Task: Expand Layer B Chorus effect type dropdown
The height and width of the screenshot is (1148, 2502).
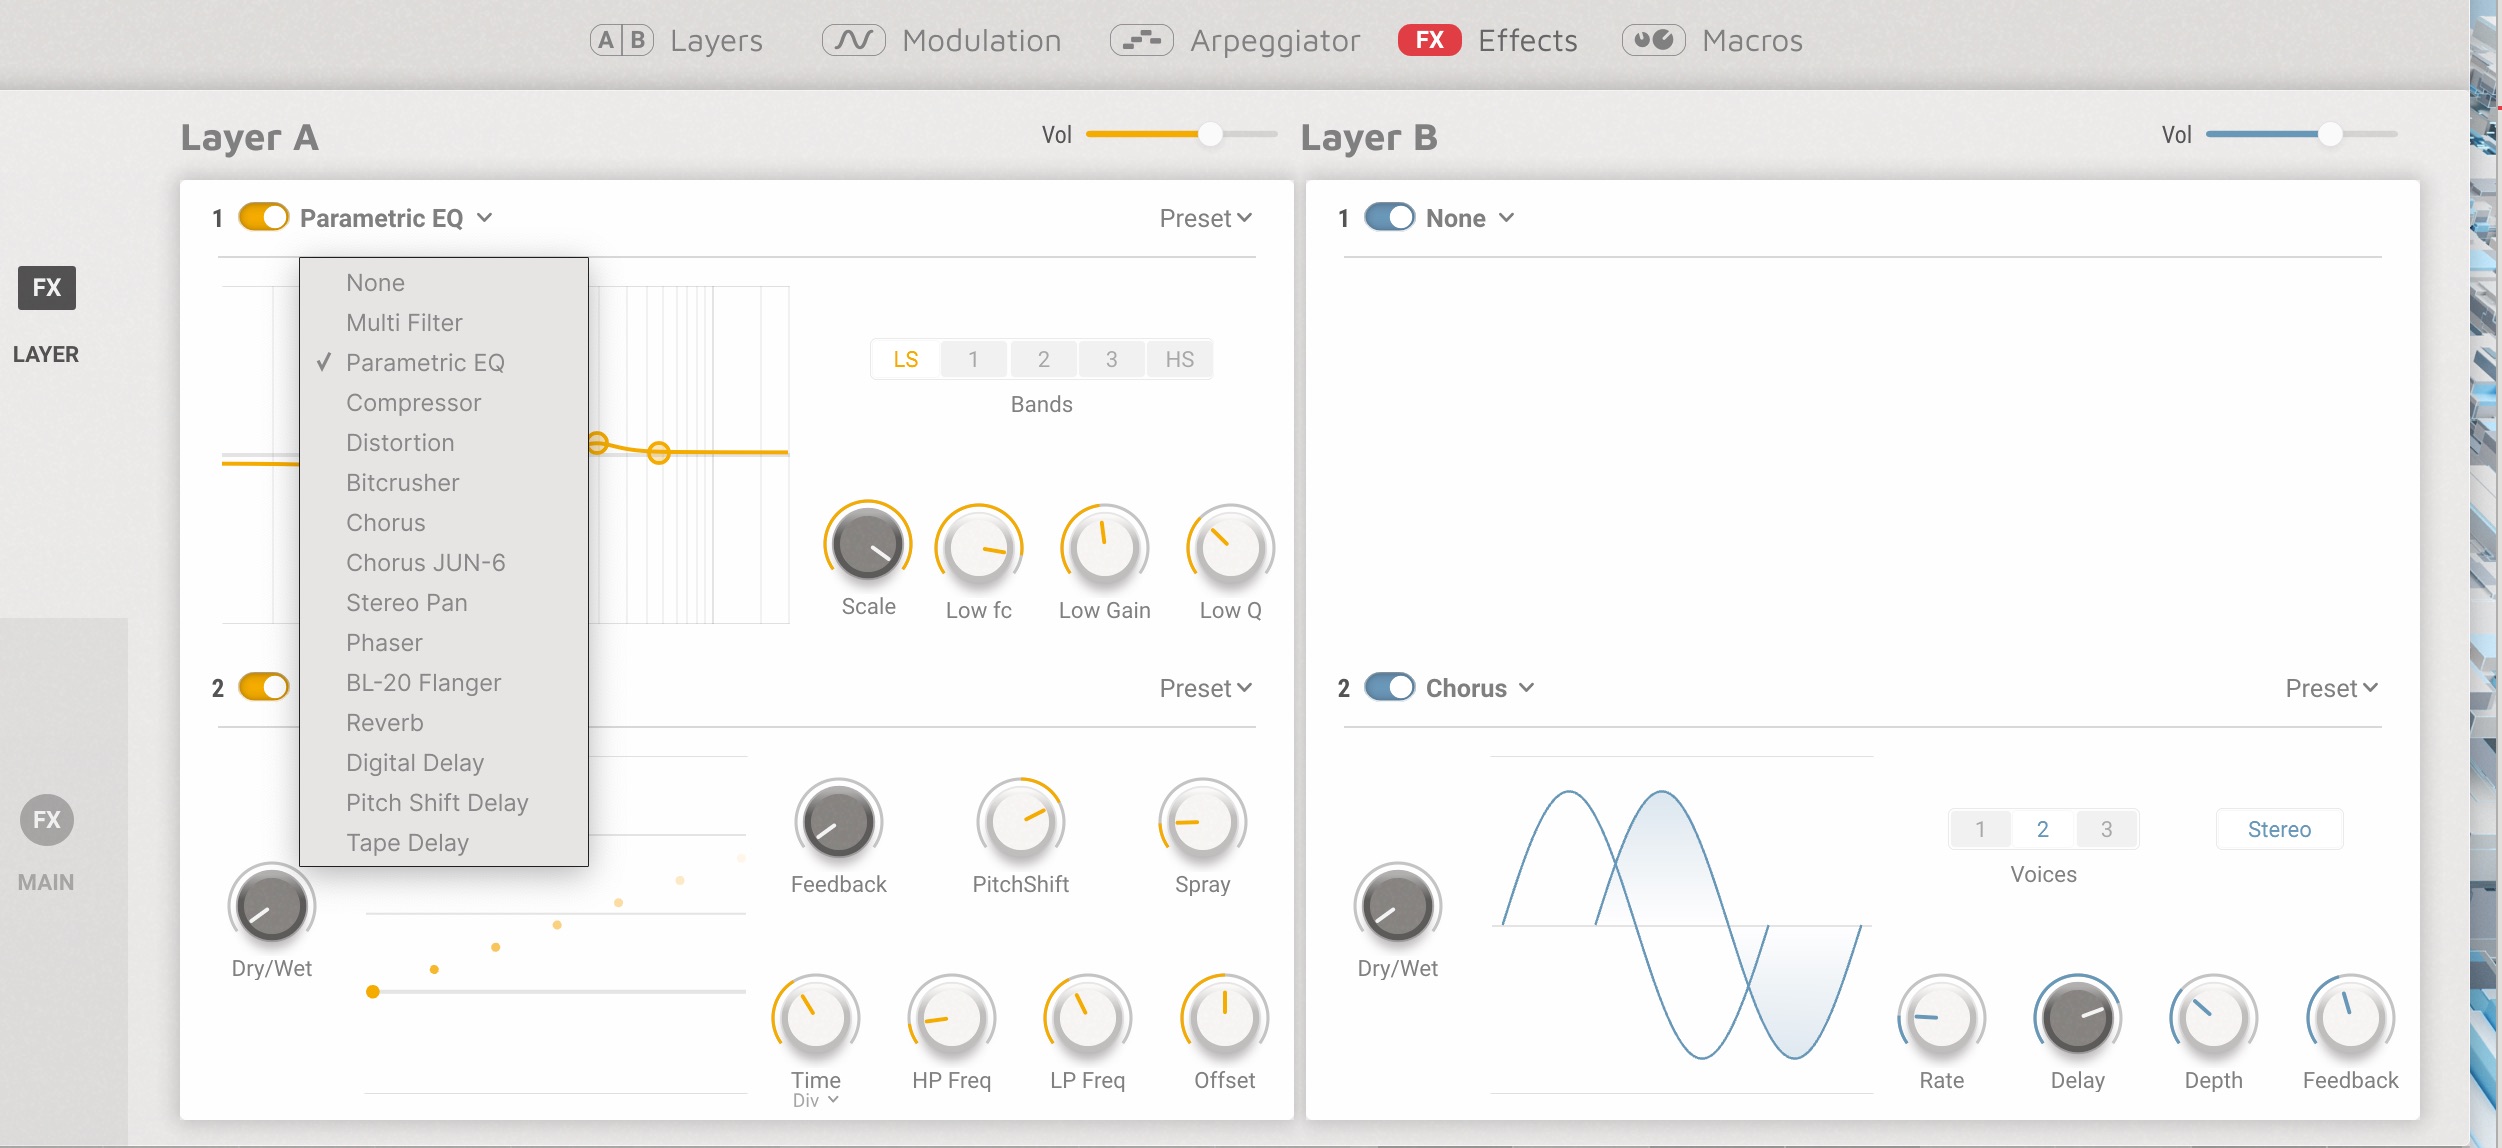Action: point(1526,688)
